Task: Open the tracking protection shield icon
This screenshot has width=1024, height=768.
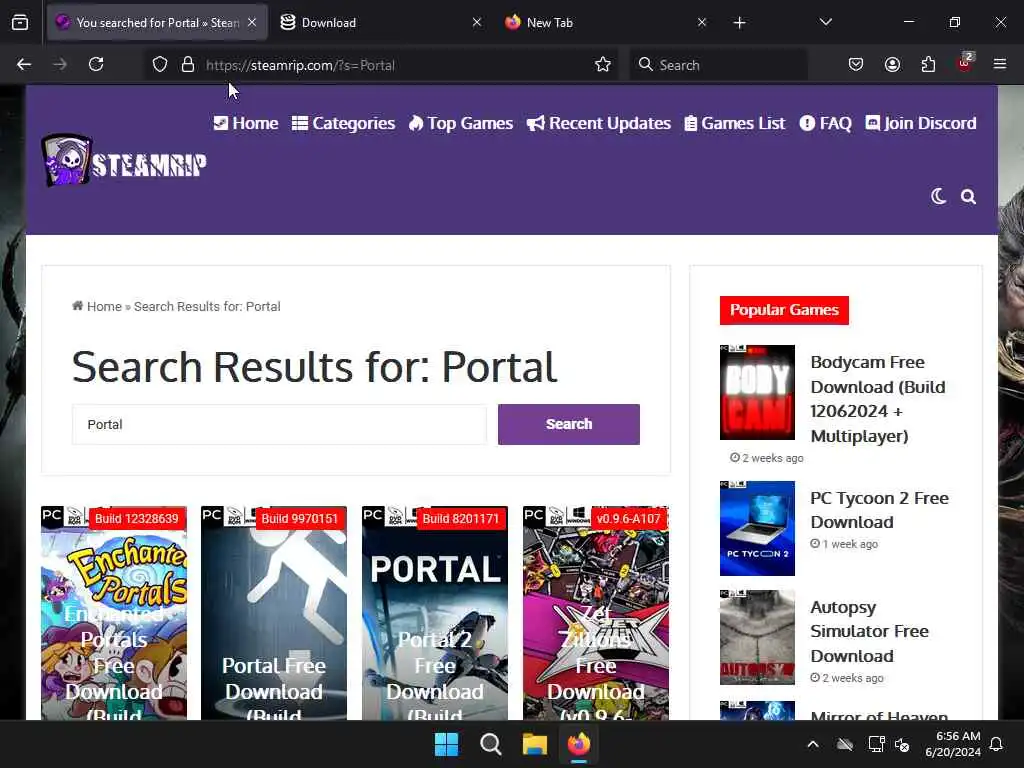Action: [160, 65]
